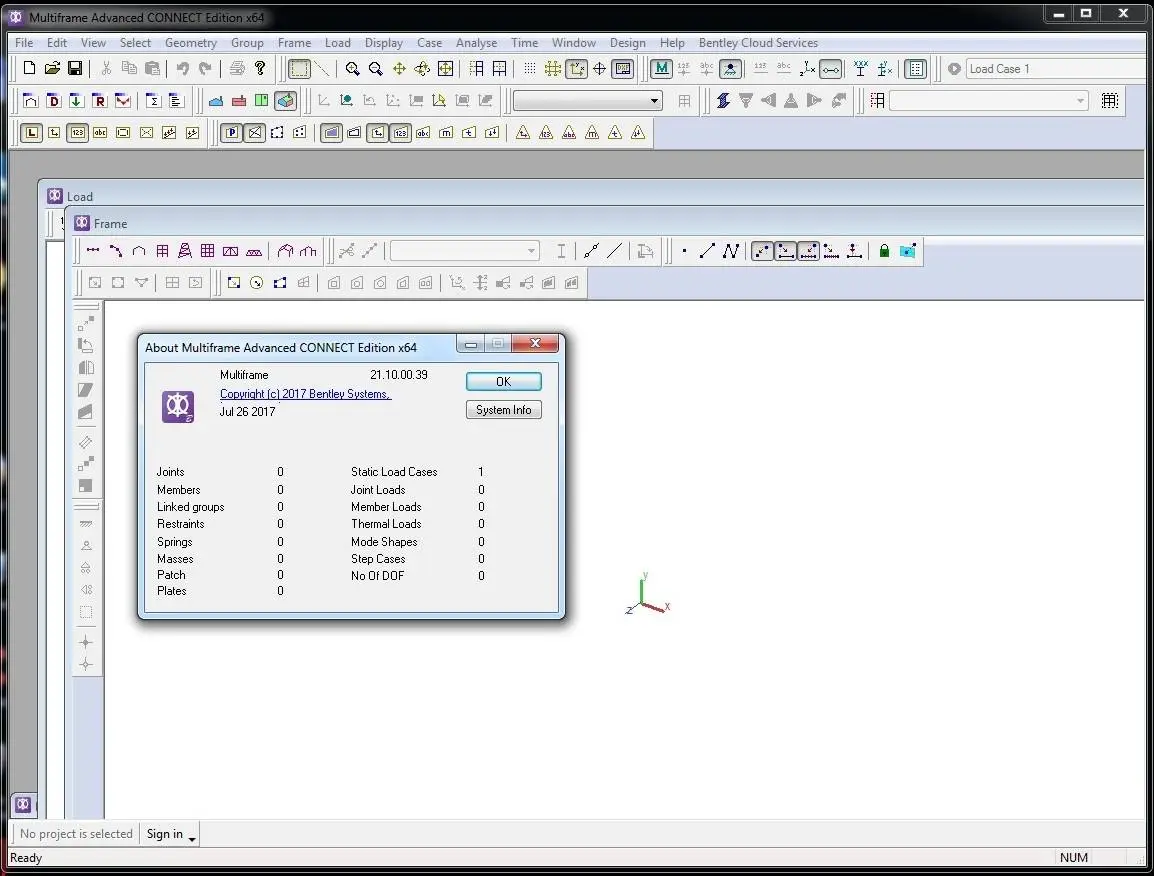Click the minimized Multiframe window icon at bottom-left

23,804
